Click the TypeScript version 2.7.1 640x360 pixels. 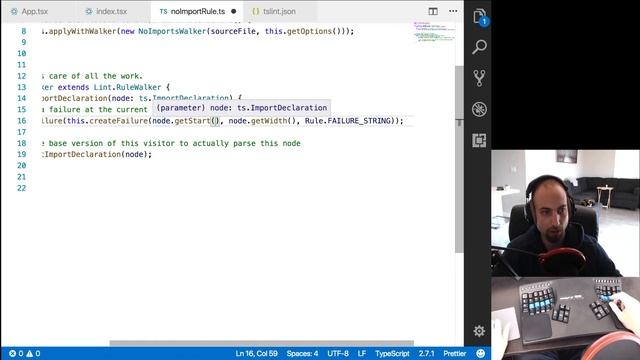point(426,353)
